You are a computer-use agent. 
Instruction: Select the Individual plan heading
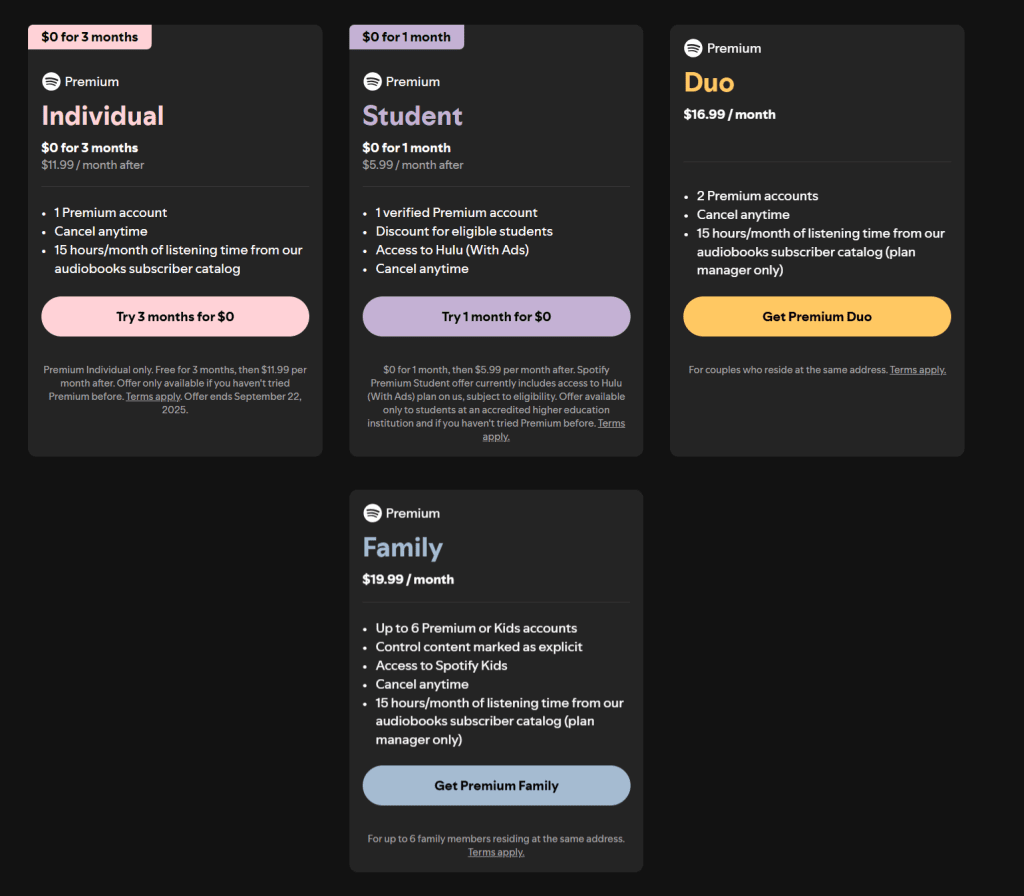pos(103,116)
